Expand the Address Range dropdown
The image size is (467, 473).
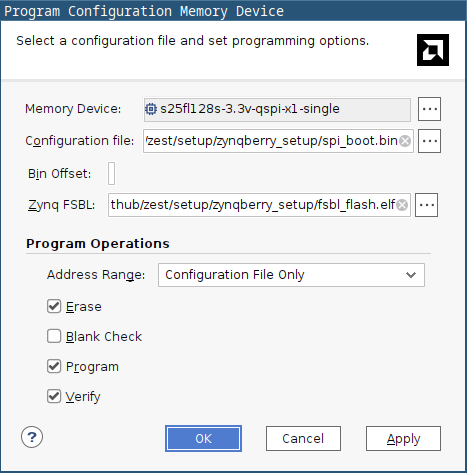pos(291,275)
